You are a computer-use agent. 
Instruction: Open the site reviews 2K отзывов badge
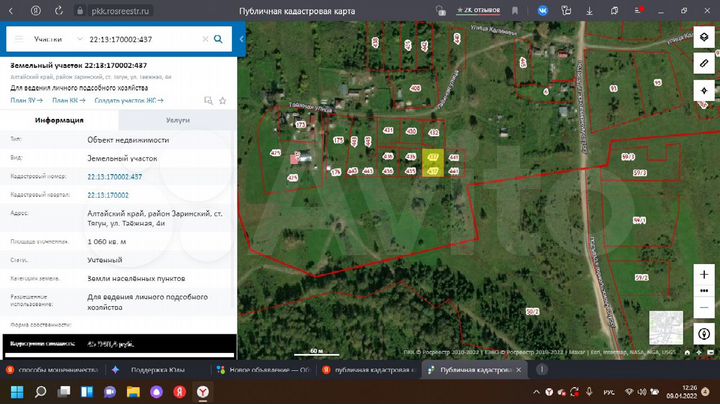tap(478, 10)
